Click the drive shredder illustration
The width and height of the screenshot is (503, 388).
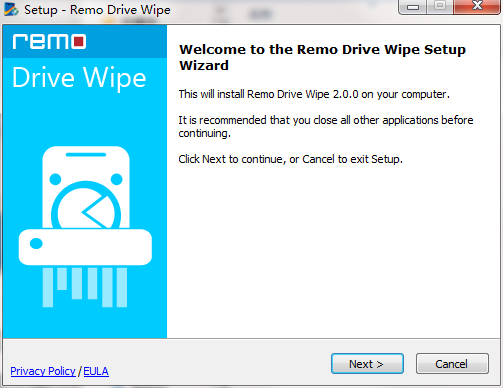point(85,227)
